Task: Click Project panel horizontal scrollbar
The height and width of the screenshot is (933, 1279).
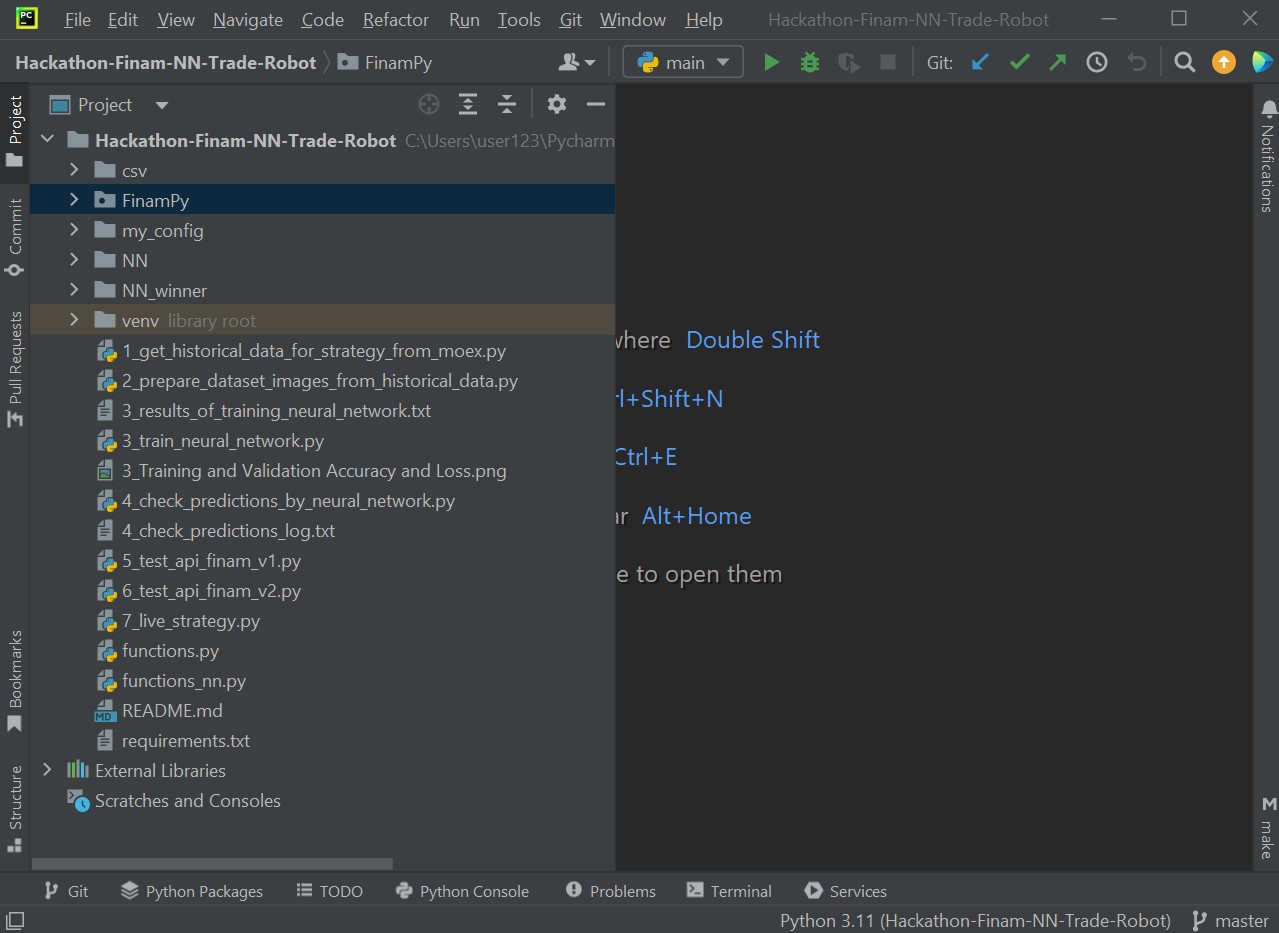Action: pyautogui.click(x=213, y=863)
